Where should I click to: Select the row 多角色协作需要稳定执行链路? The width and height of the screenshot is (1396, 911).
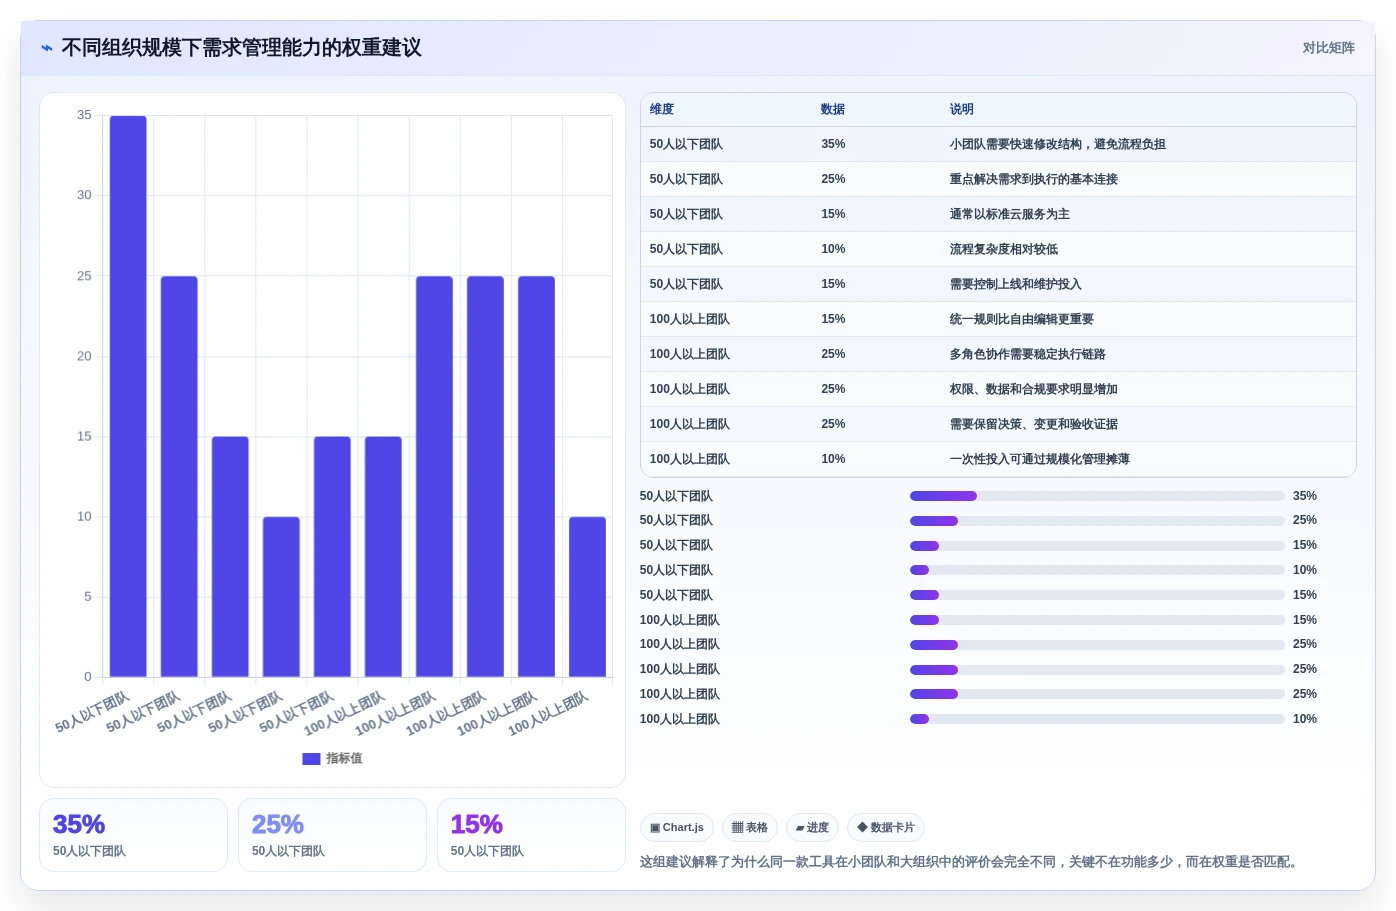pos(998,354)
